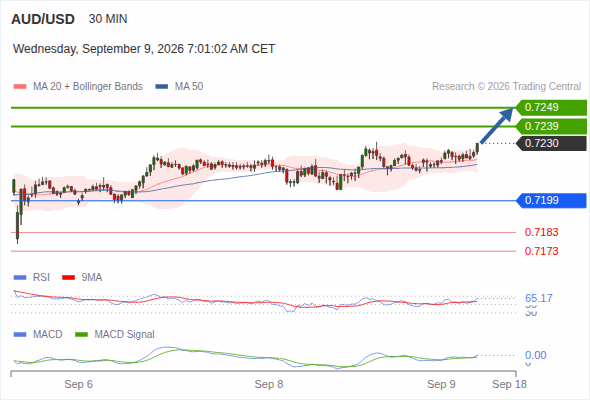
Task: Click the Research Trading Central credit
Action: pyautogui.click(x=506, y=87)
